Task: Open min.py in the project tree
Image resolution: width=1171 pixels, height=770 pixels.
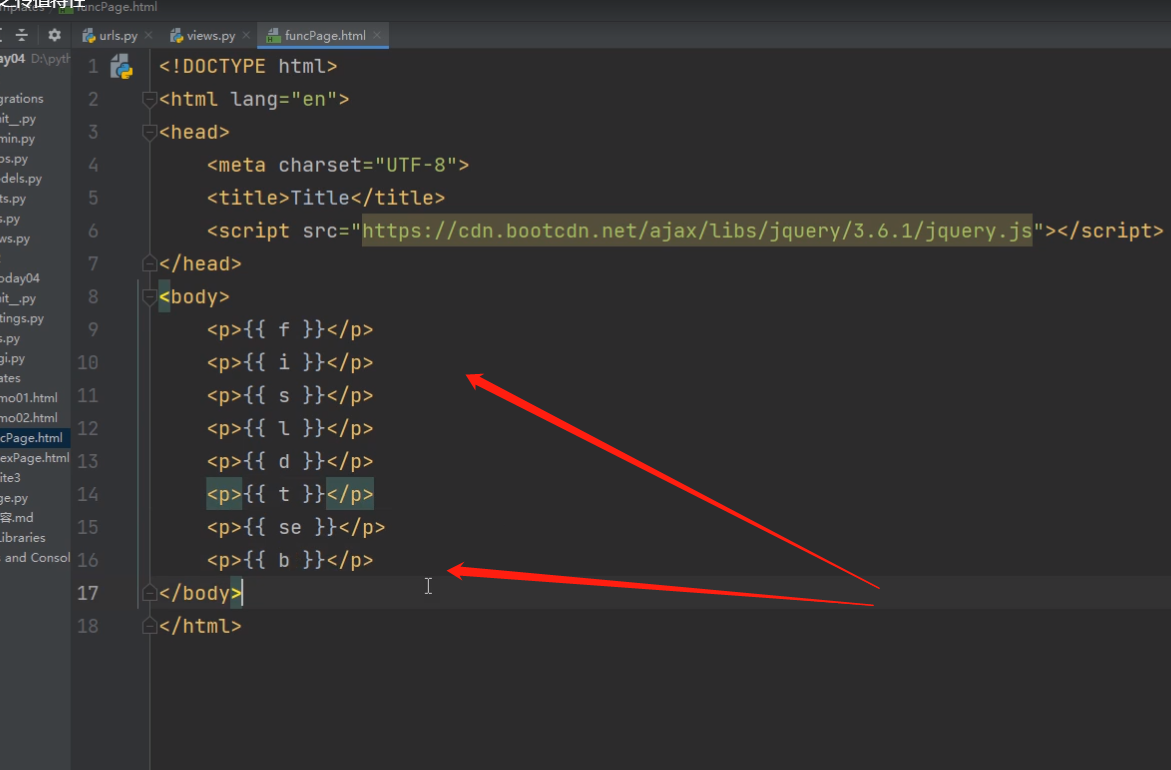Action: 17,139
